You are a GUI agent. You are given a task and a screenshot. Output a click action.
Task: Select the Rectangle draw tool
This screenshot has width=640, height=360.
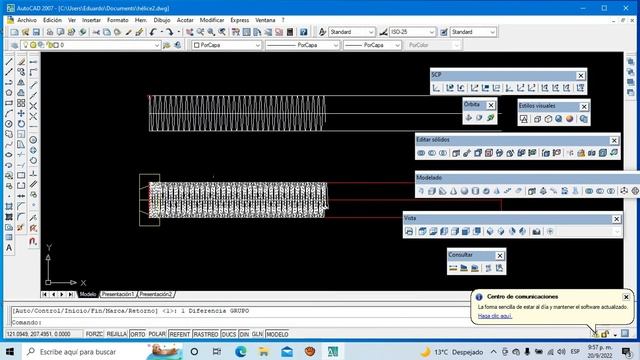9,103
